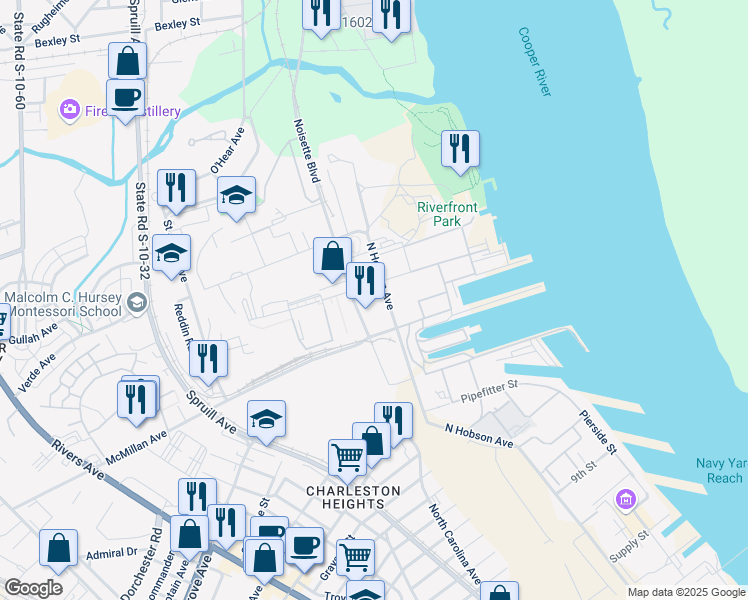The image size is (748, 600).
Task: Click the O'Hear Ave label
Action: [228, 150]
